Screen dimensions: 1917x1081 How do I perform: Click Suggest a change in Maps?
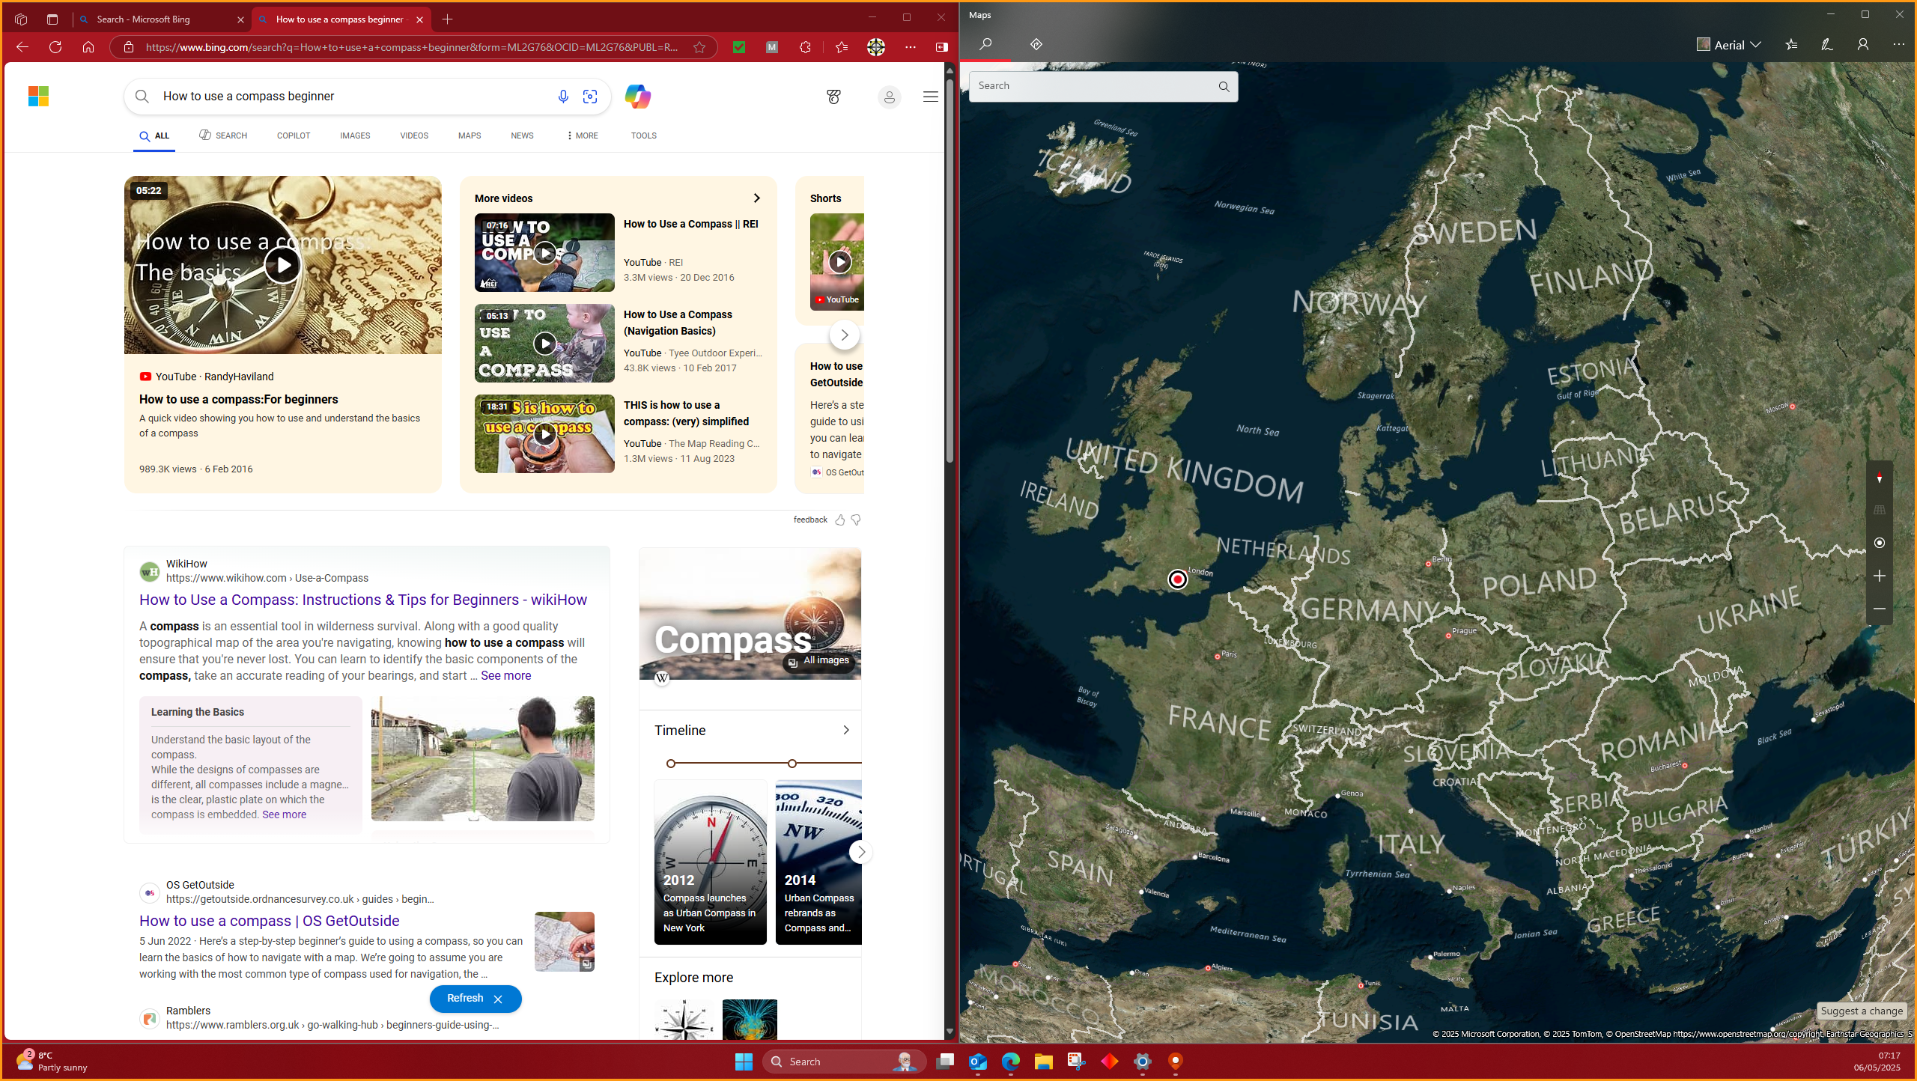(1861, 1011)
